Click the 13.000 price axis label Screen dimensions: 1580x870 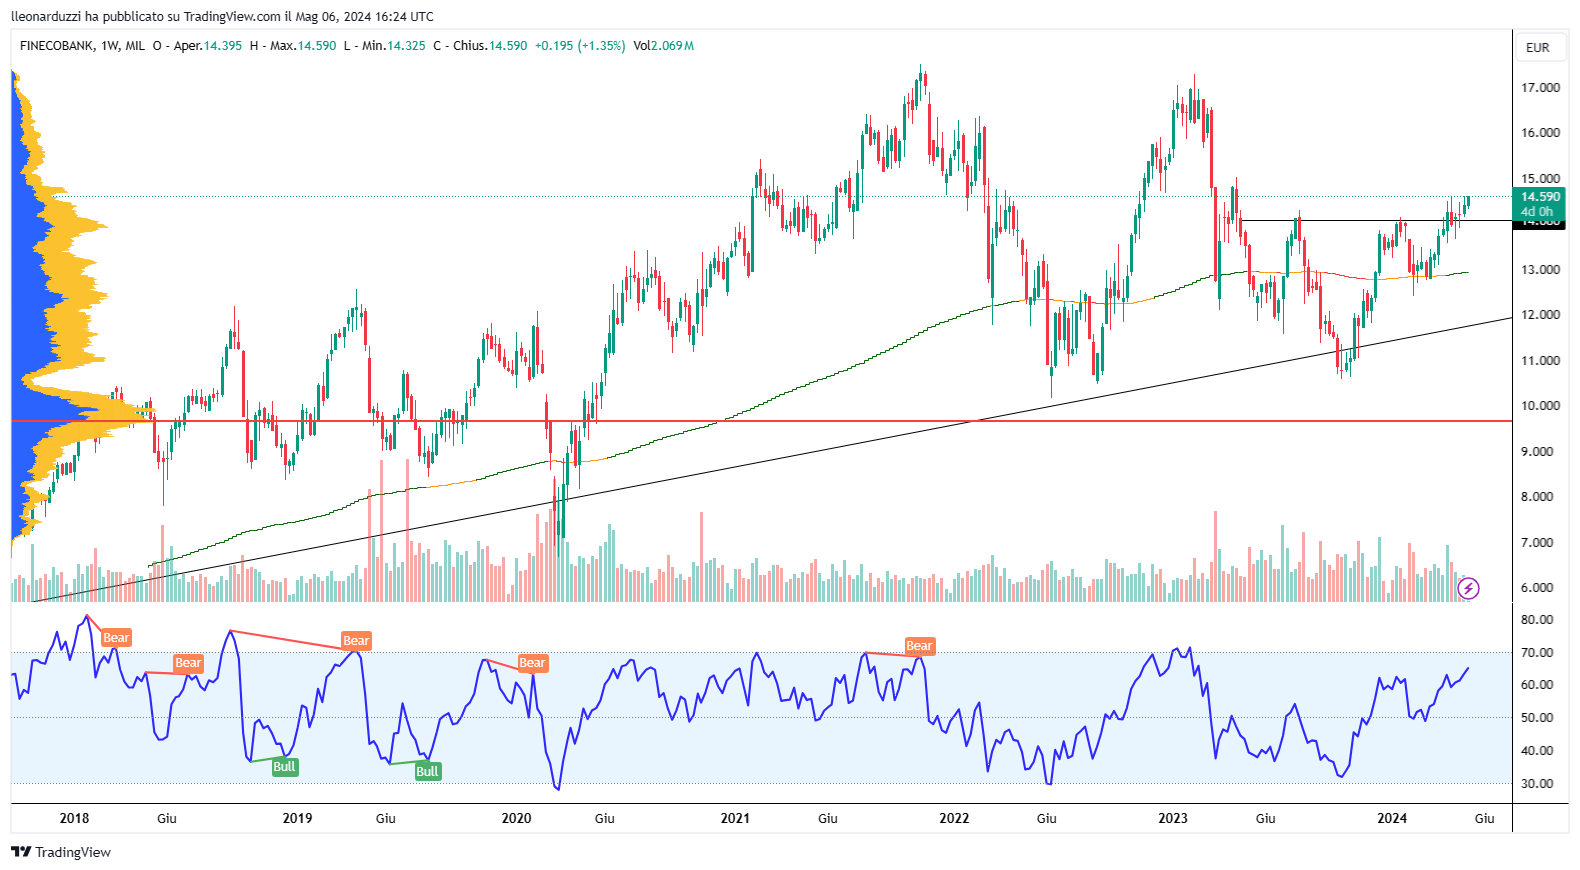coord(1540,270)
